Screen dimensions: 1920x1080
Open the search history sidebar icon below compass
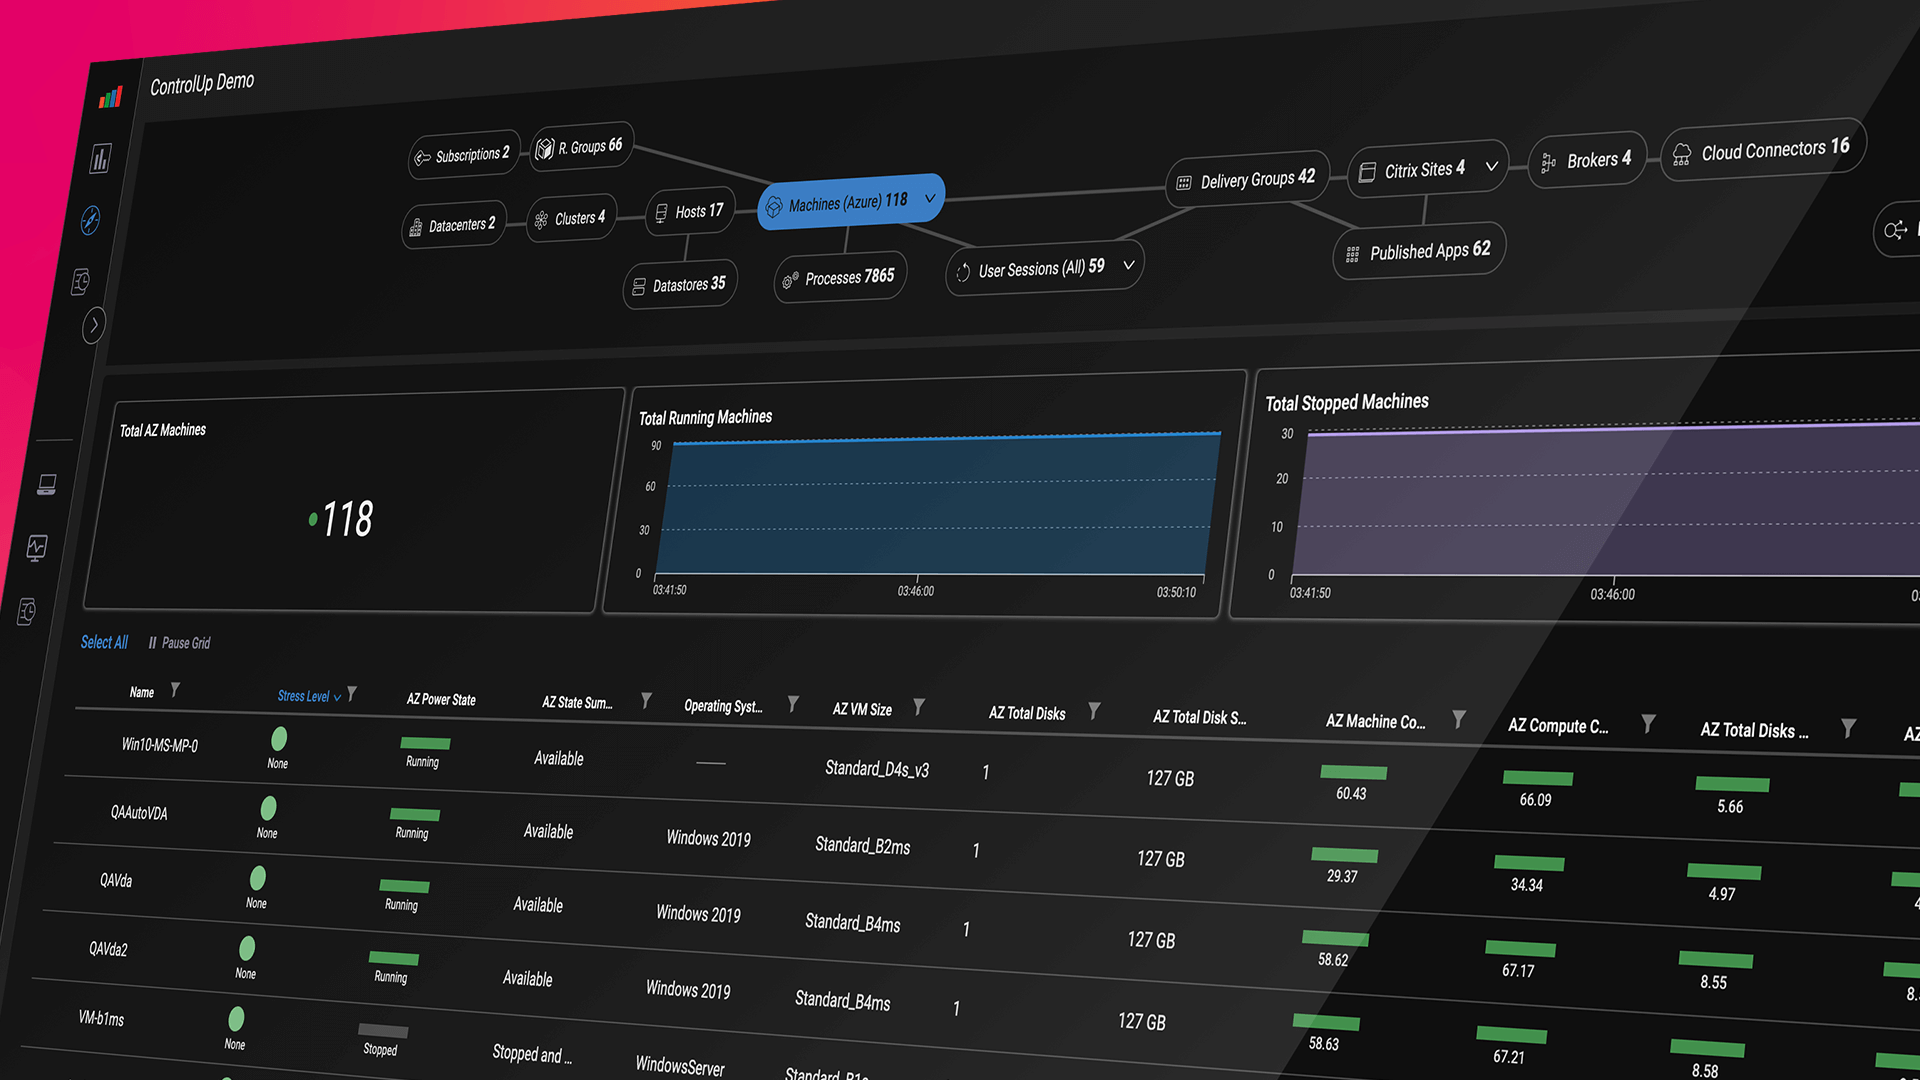[x=82, y=282]
